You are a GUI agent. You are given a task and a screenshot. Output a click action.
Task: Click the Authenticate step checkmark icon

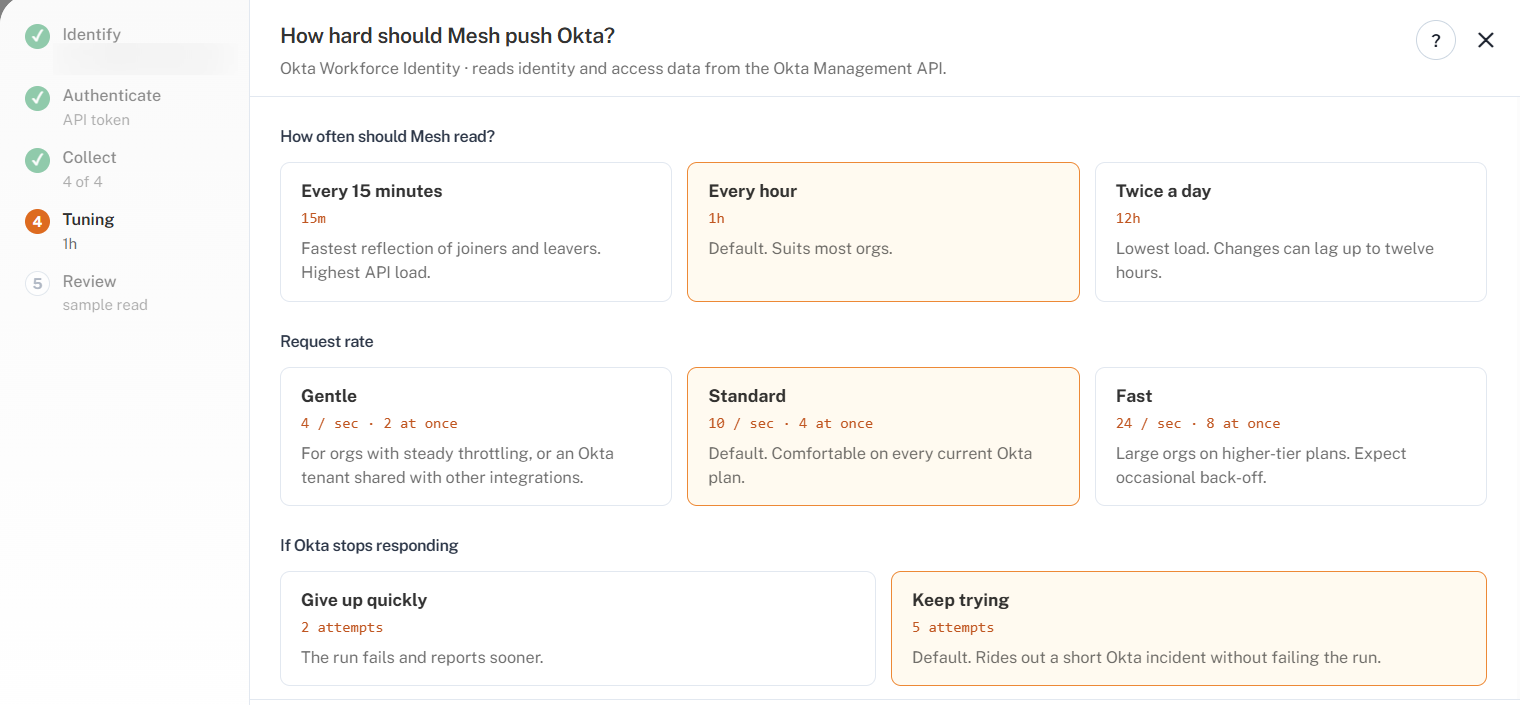(x=37, y=98)
